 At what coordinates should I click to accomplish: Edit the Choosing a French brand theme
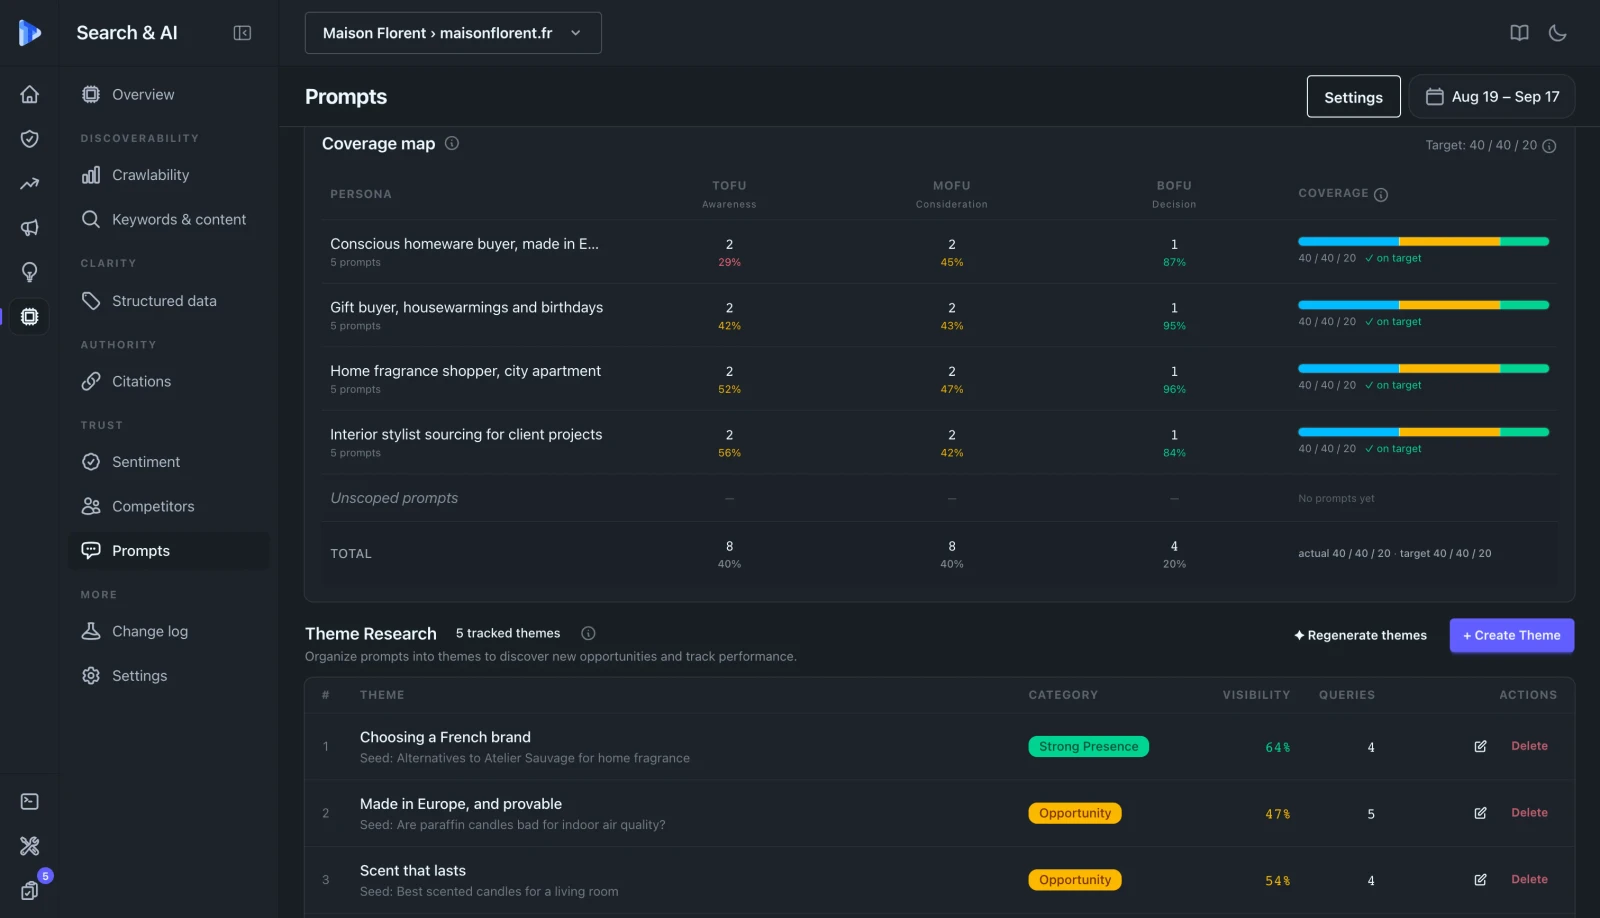pos(1480,746)
